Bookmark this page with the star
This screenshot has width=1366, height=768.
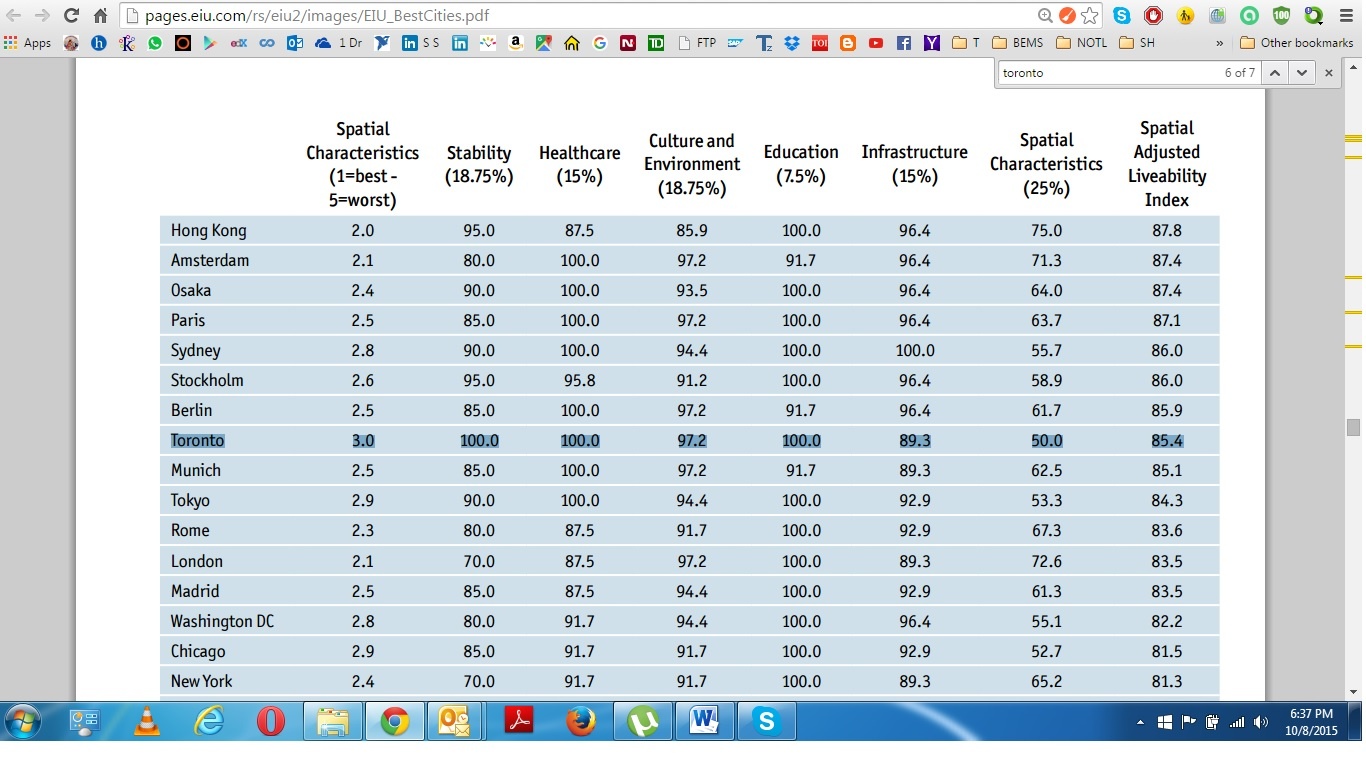click(x=1089, y=16)
